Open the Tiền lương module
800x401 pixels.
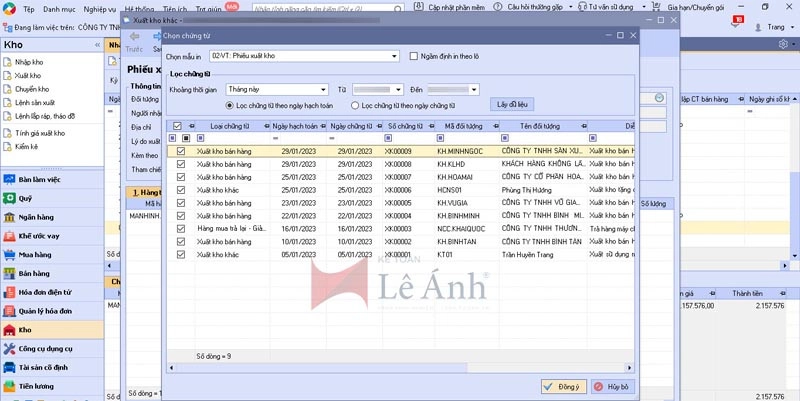(35, 386)
